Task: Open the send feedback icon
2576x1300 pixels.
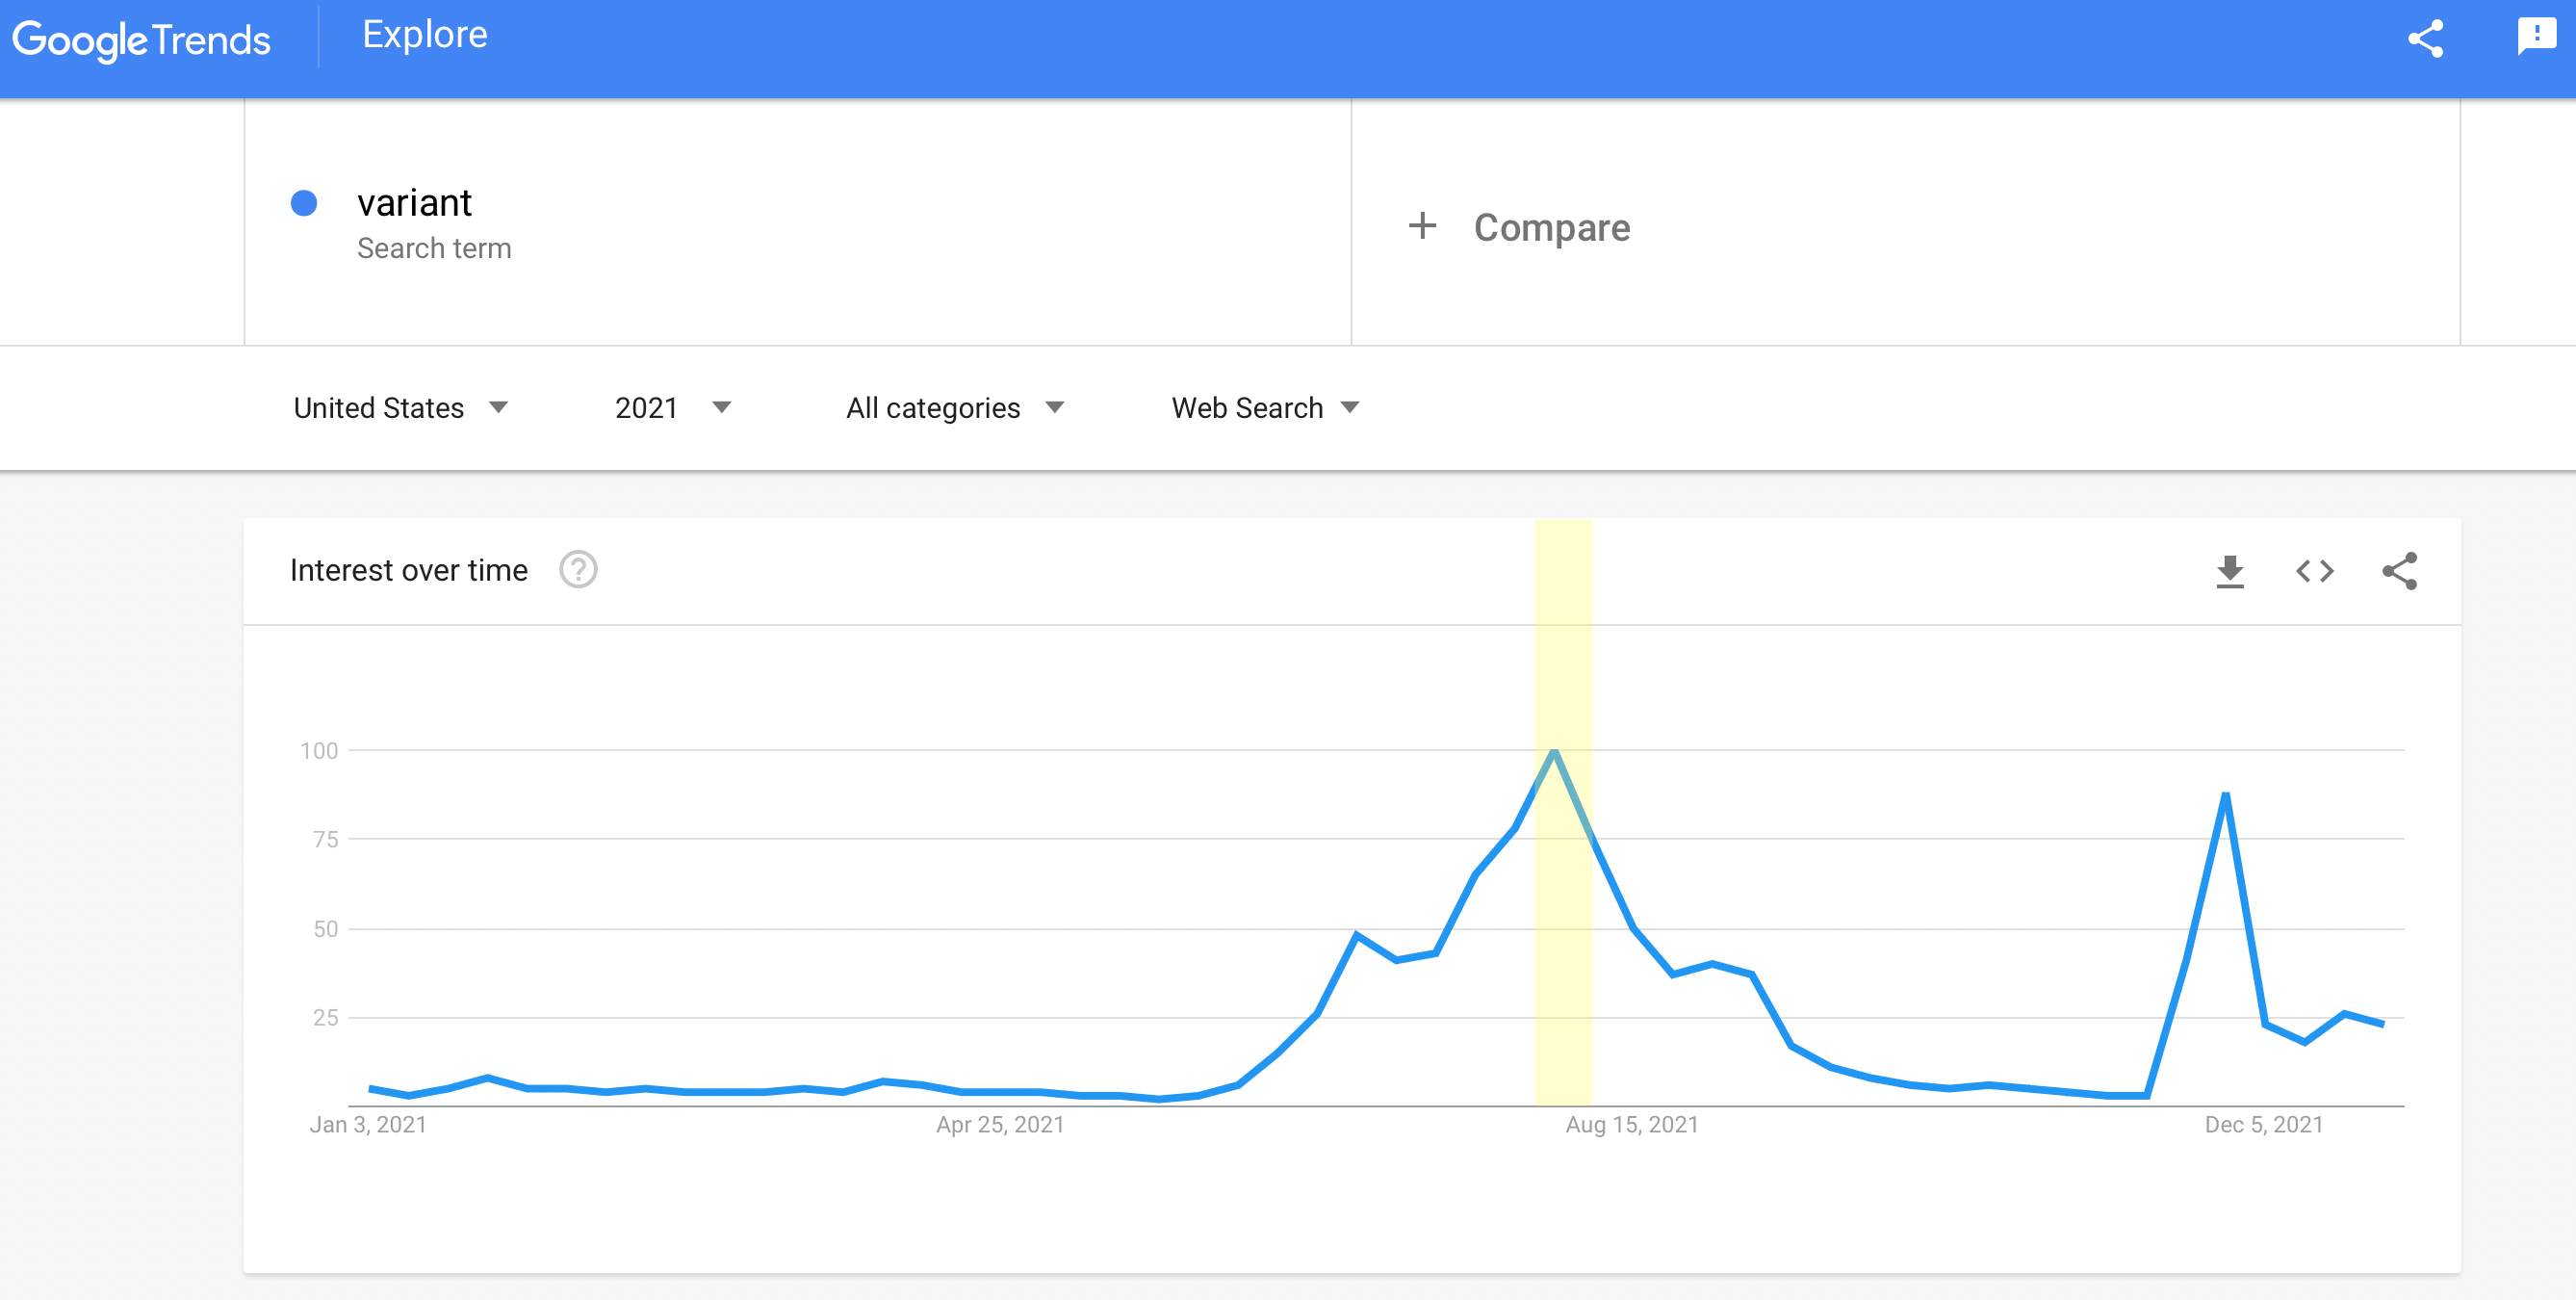Action: tap(2536, 36)
